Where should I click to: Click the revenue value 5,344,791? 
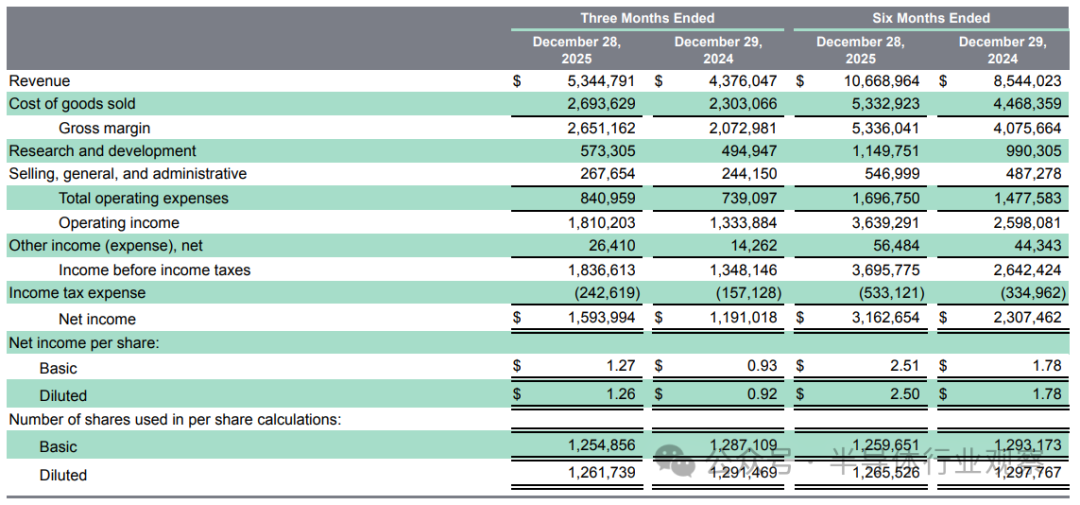coord(601,81)
